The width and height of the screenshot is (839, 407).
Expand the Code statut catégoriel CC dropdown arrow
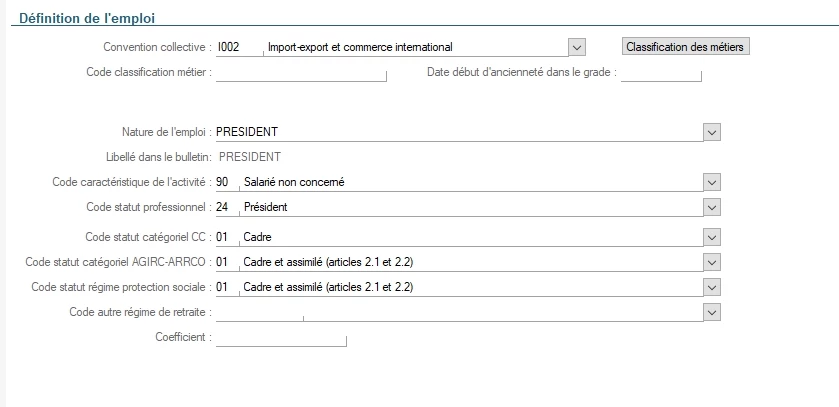point(711,237)
